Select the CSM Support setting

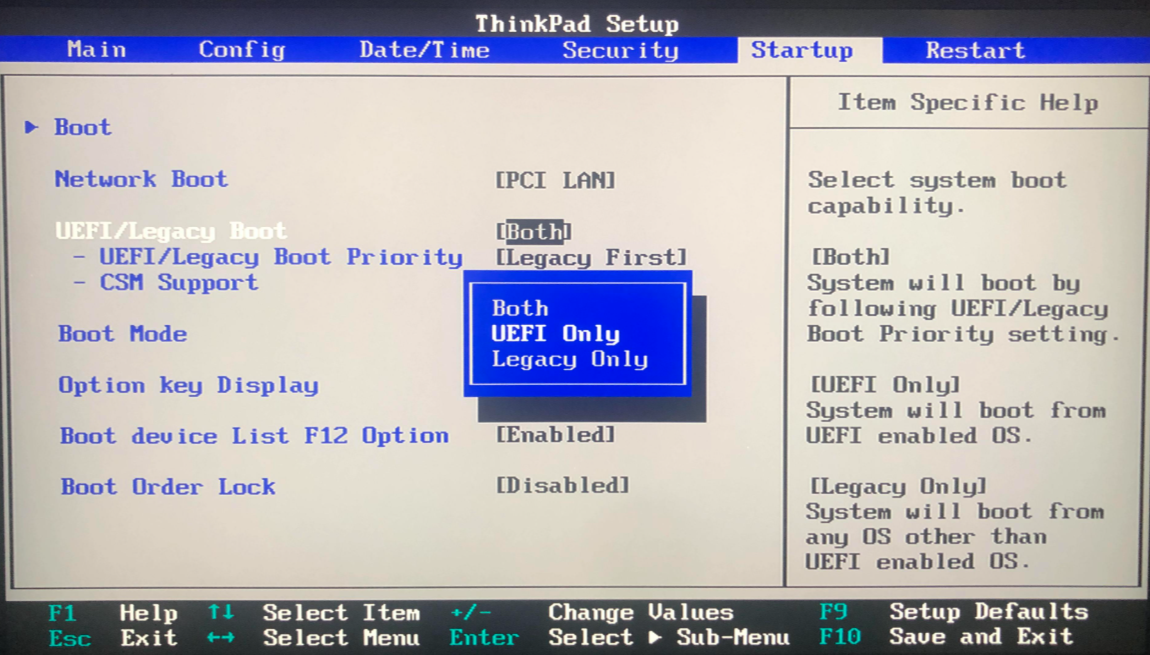coord(178,282)
